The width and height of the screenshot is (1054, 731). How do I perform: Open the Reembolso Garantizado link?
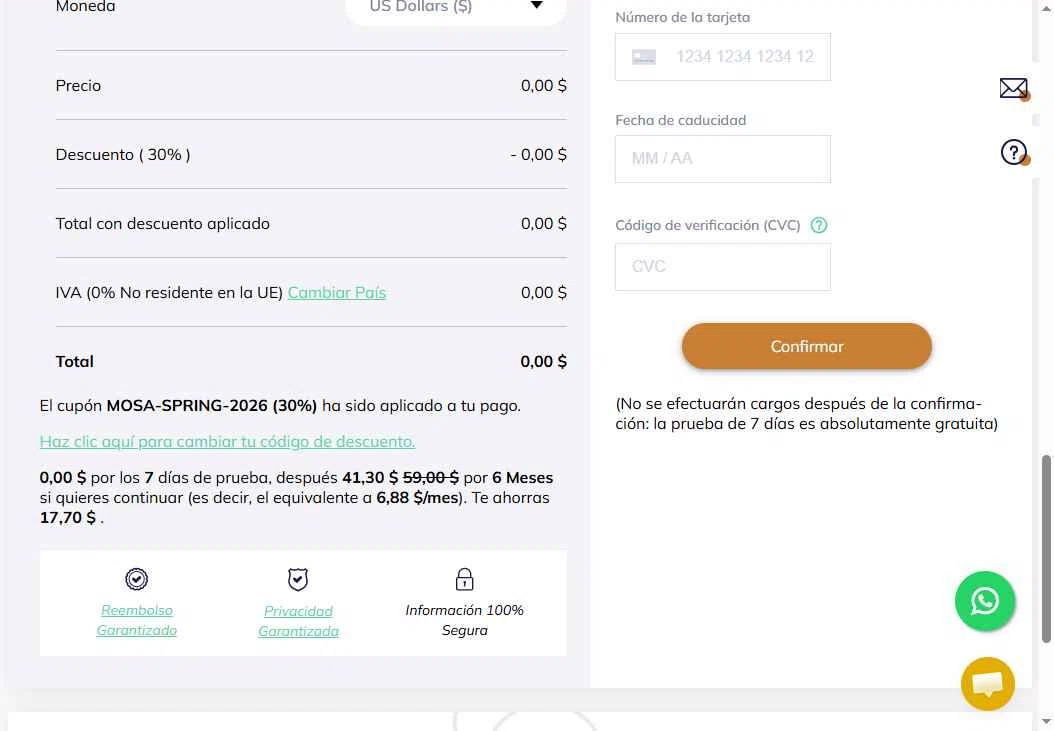coord(136,620)
